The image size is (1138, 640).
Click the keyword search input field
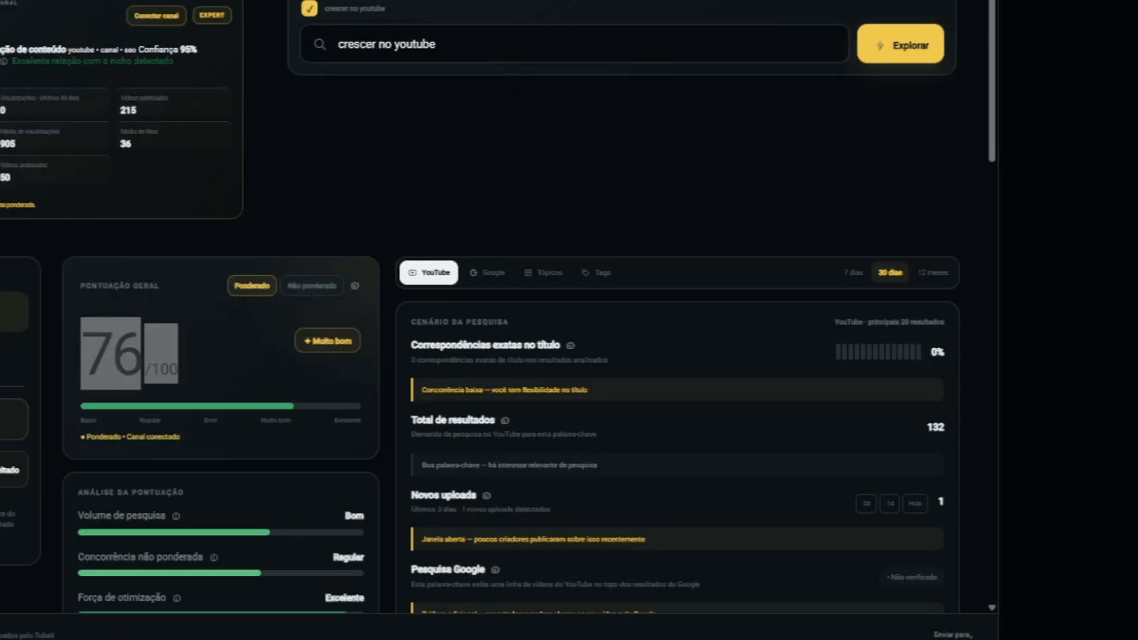(574, 44)
